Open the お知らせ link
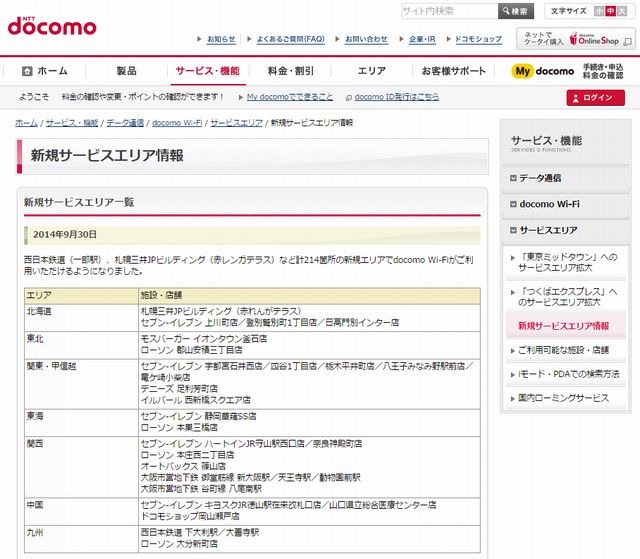 pos(221,39)
